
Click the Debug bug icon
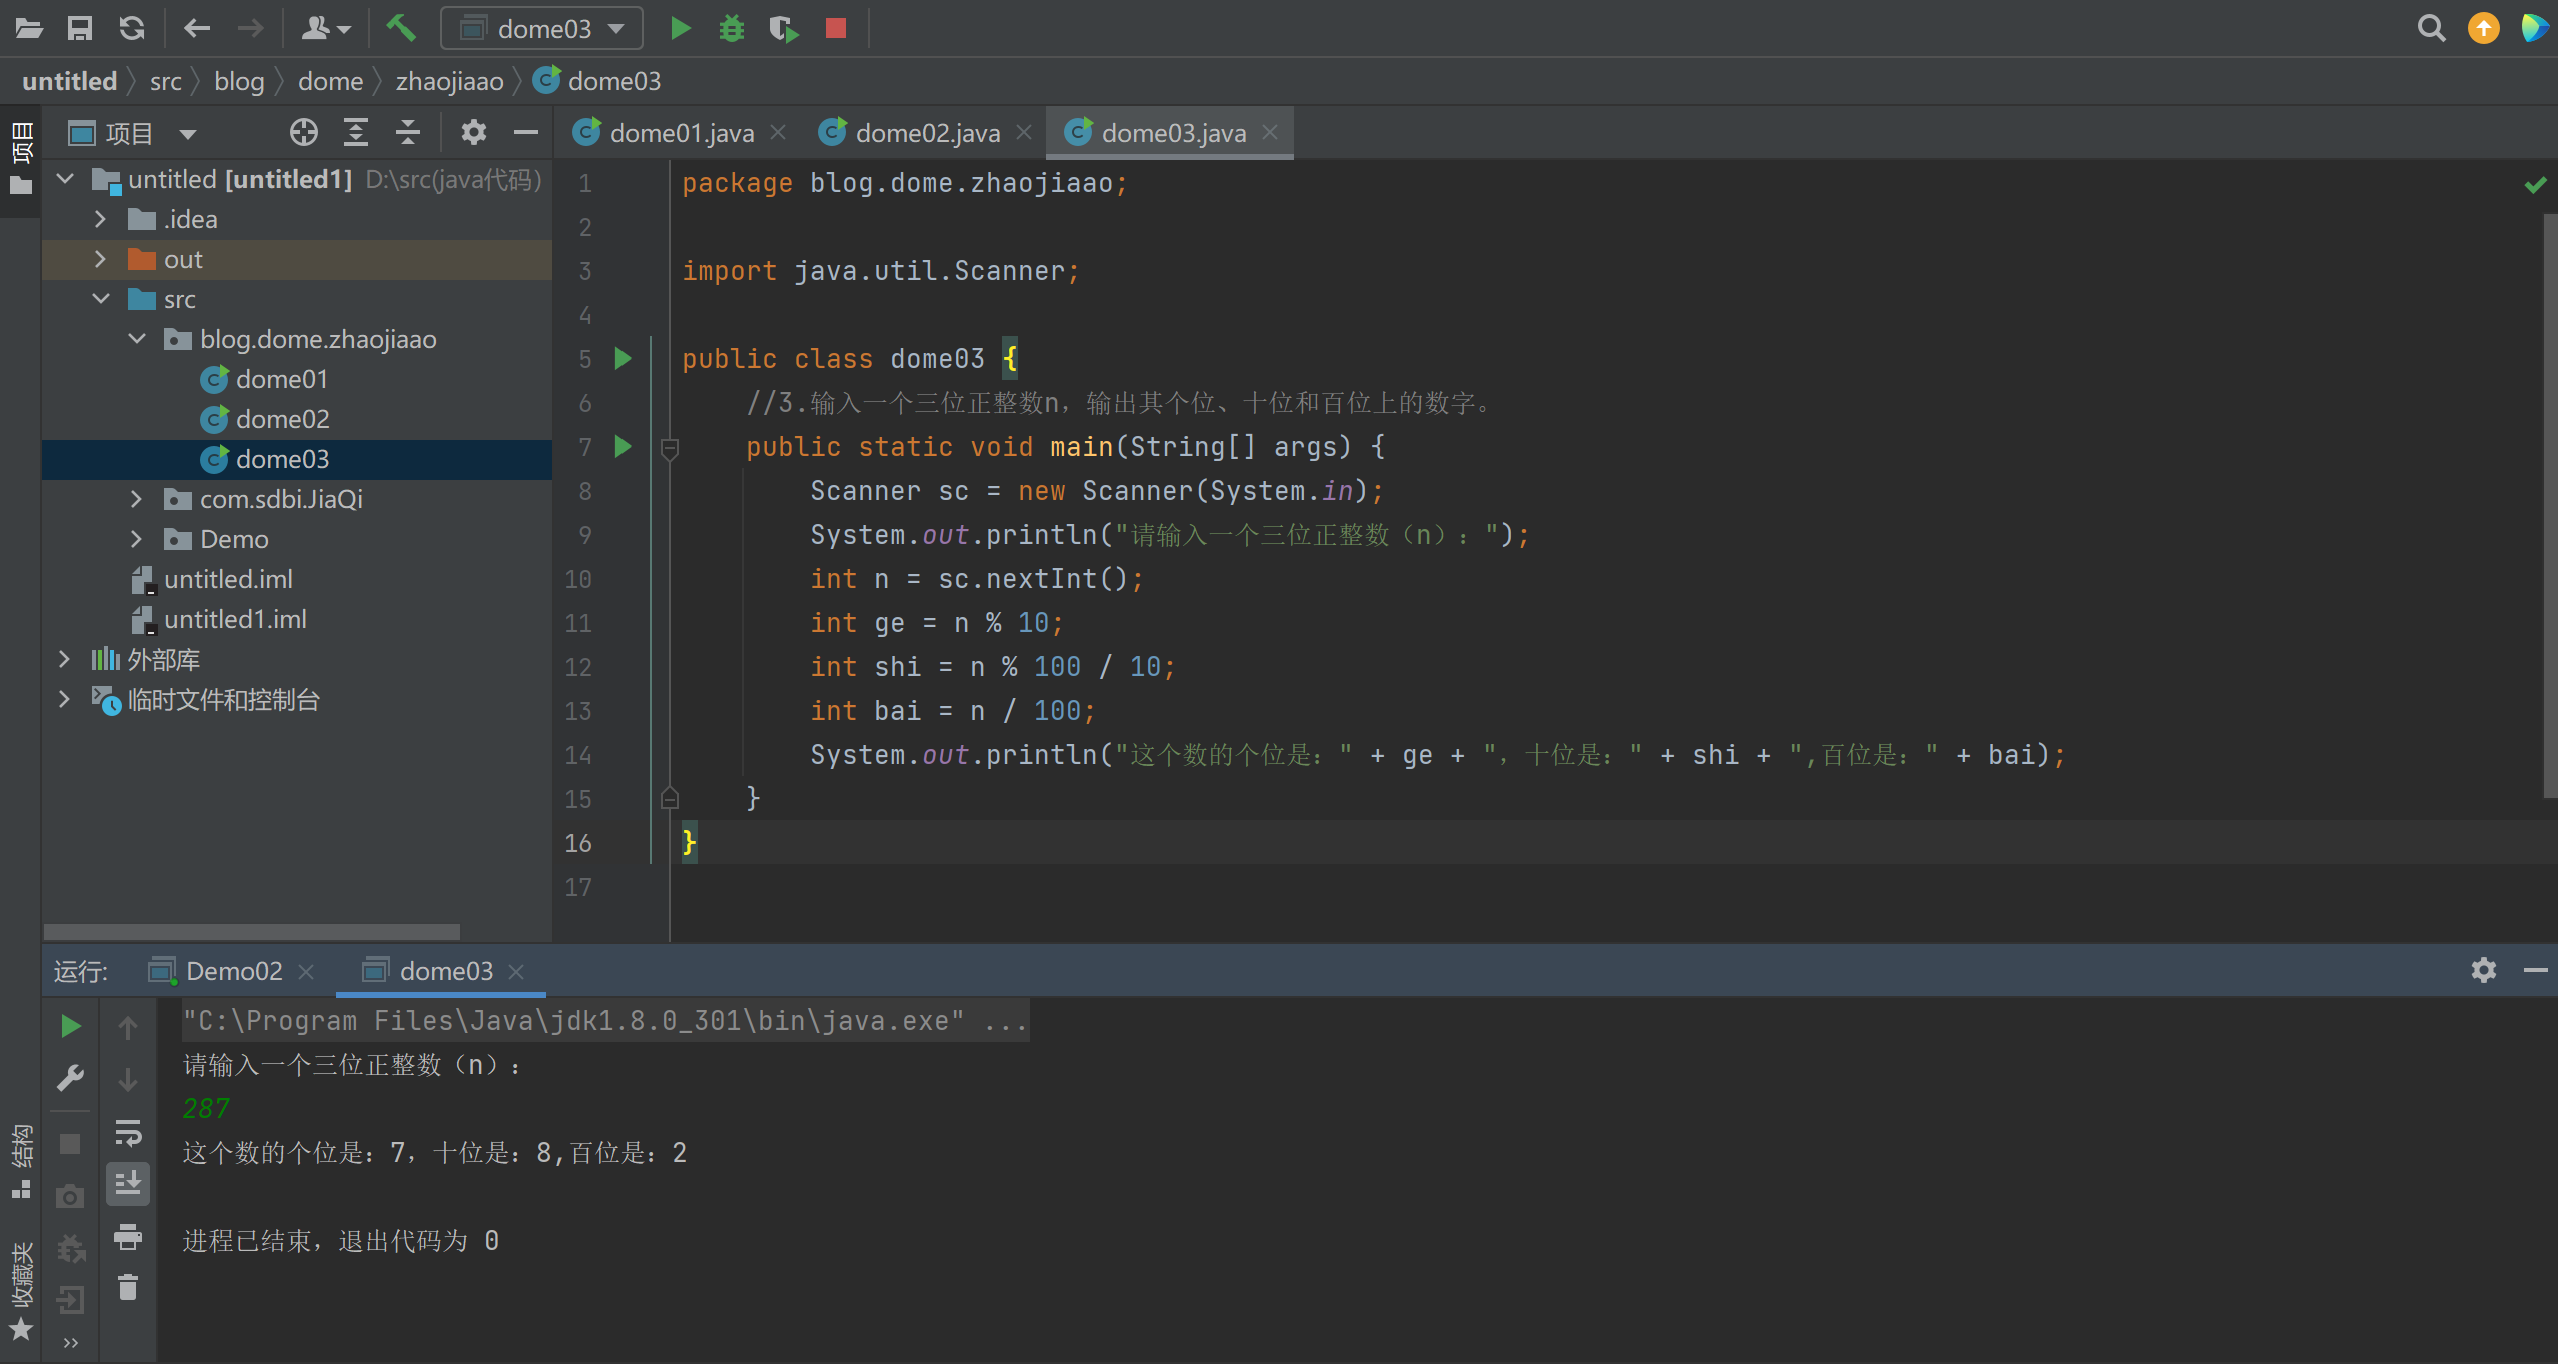point(732,28)
